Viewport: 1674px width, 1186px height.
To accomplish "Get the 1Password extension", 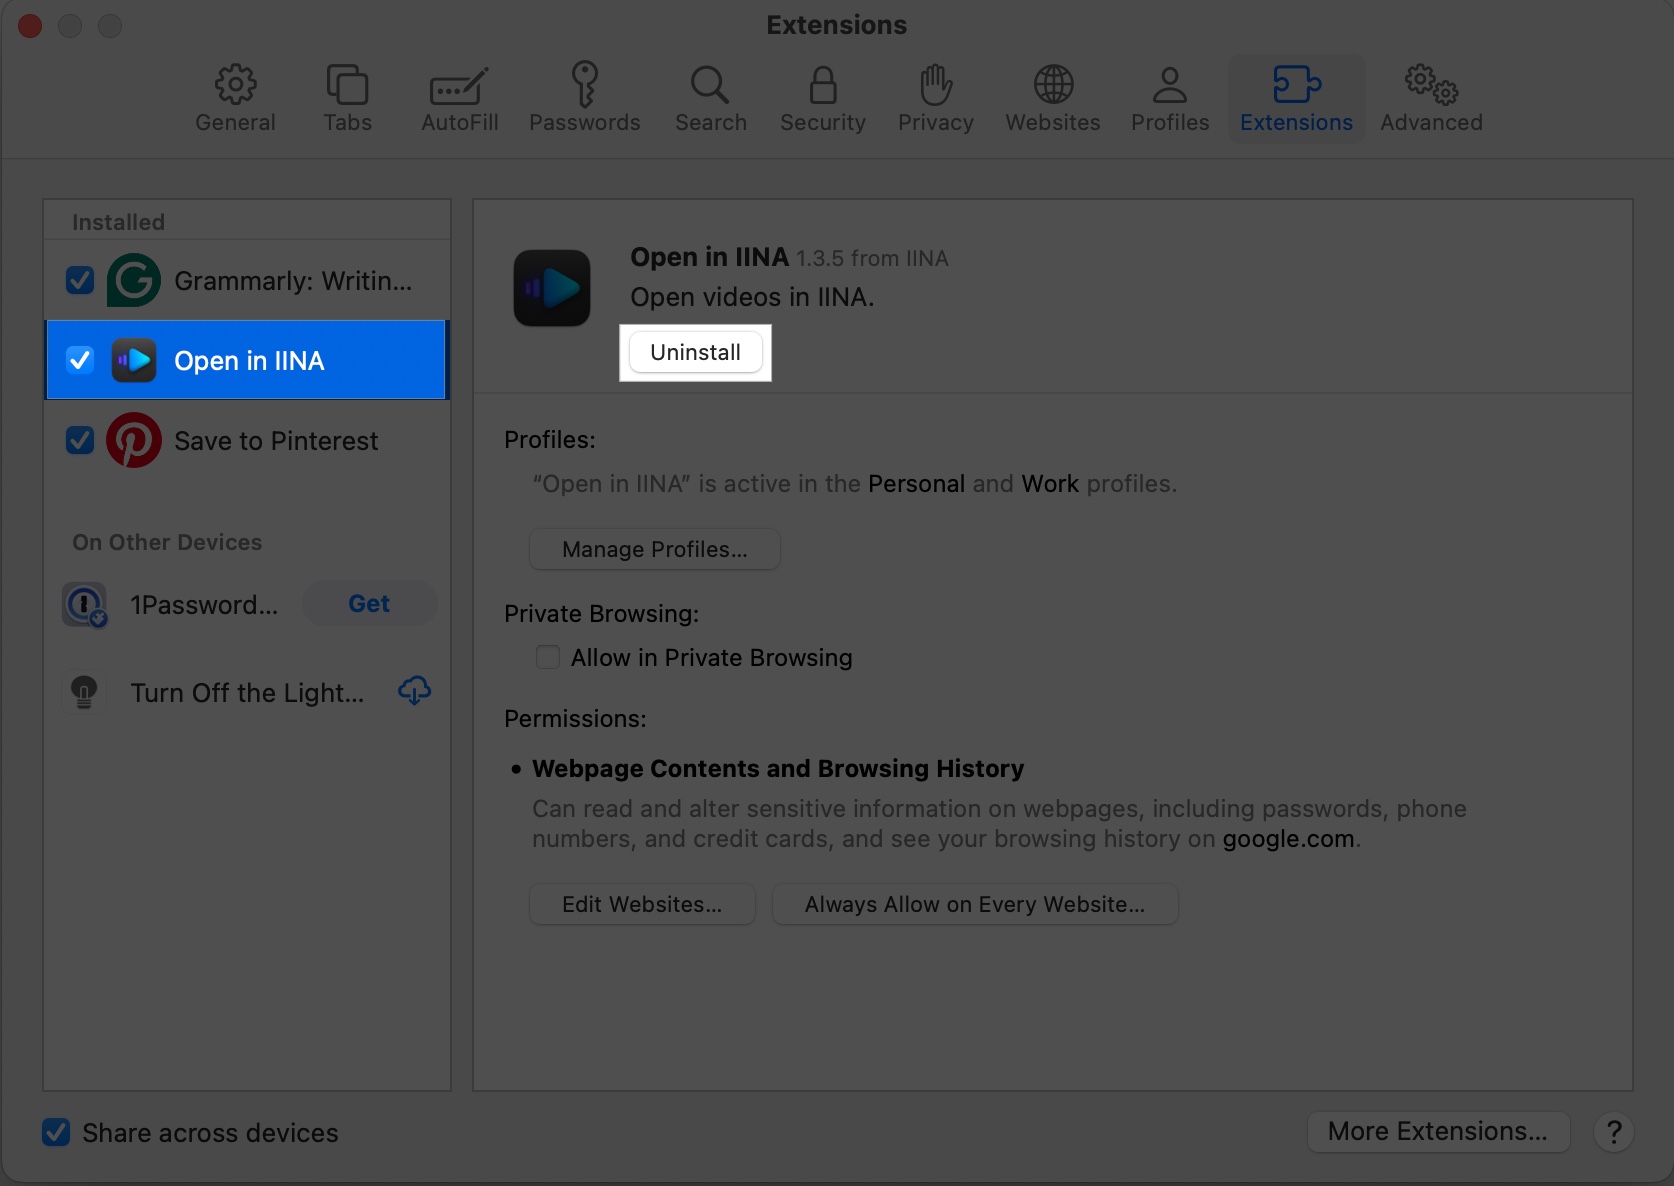I will click(x=368, y=603).
